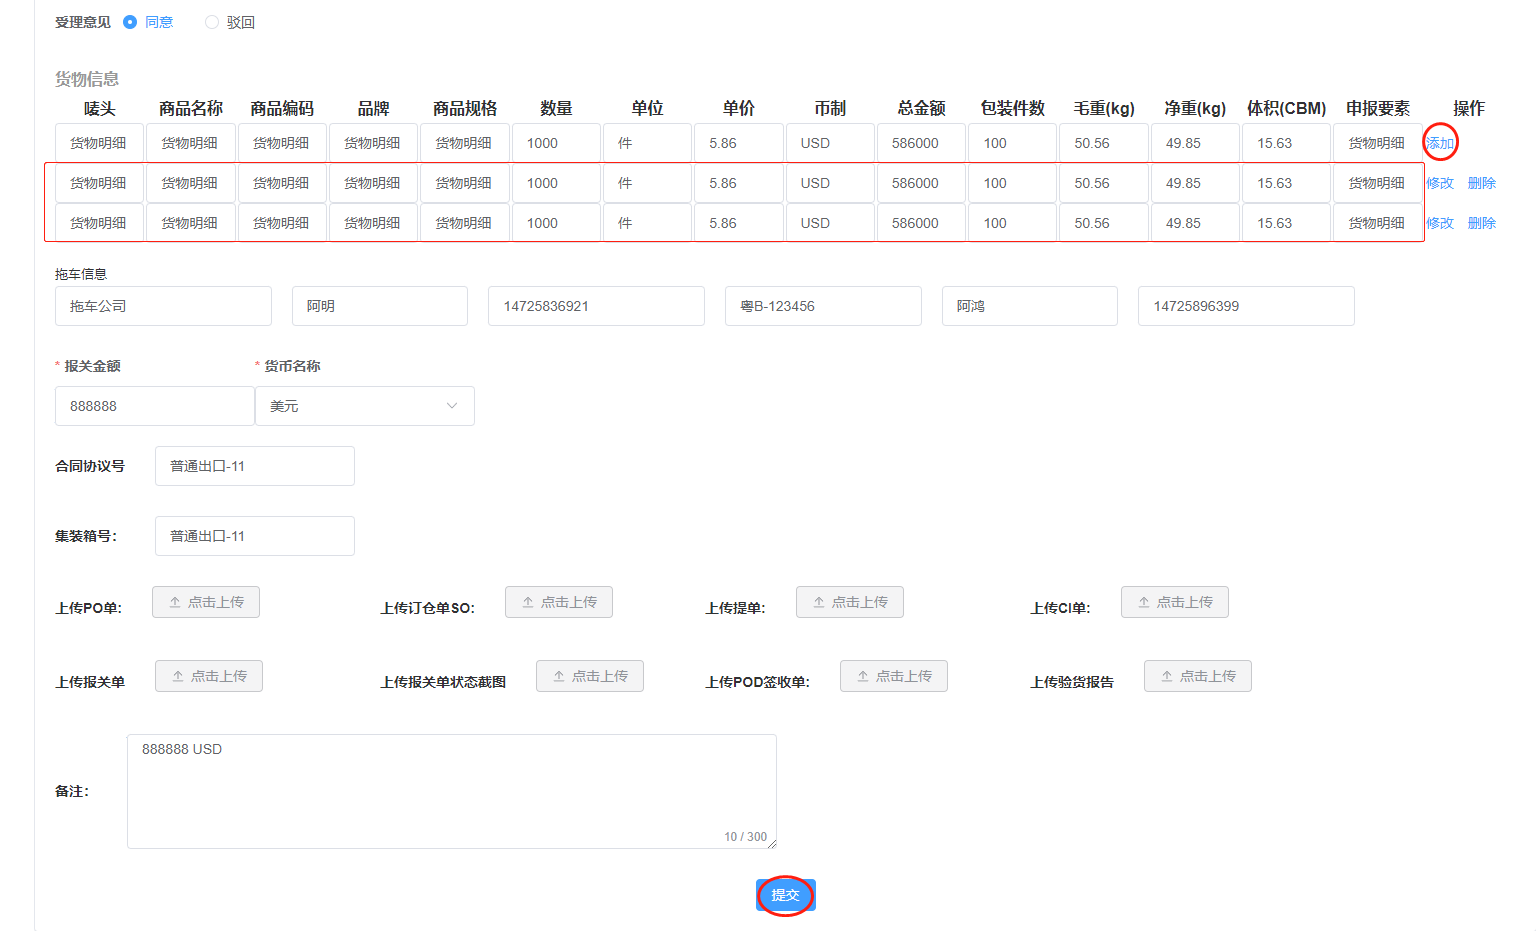Click the field containing 阿鸿
Screen dimensions: 1536x931
click(x=1030, y=306)
